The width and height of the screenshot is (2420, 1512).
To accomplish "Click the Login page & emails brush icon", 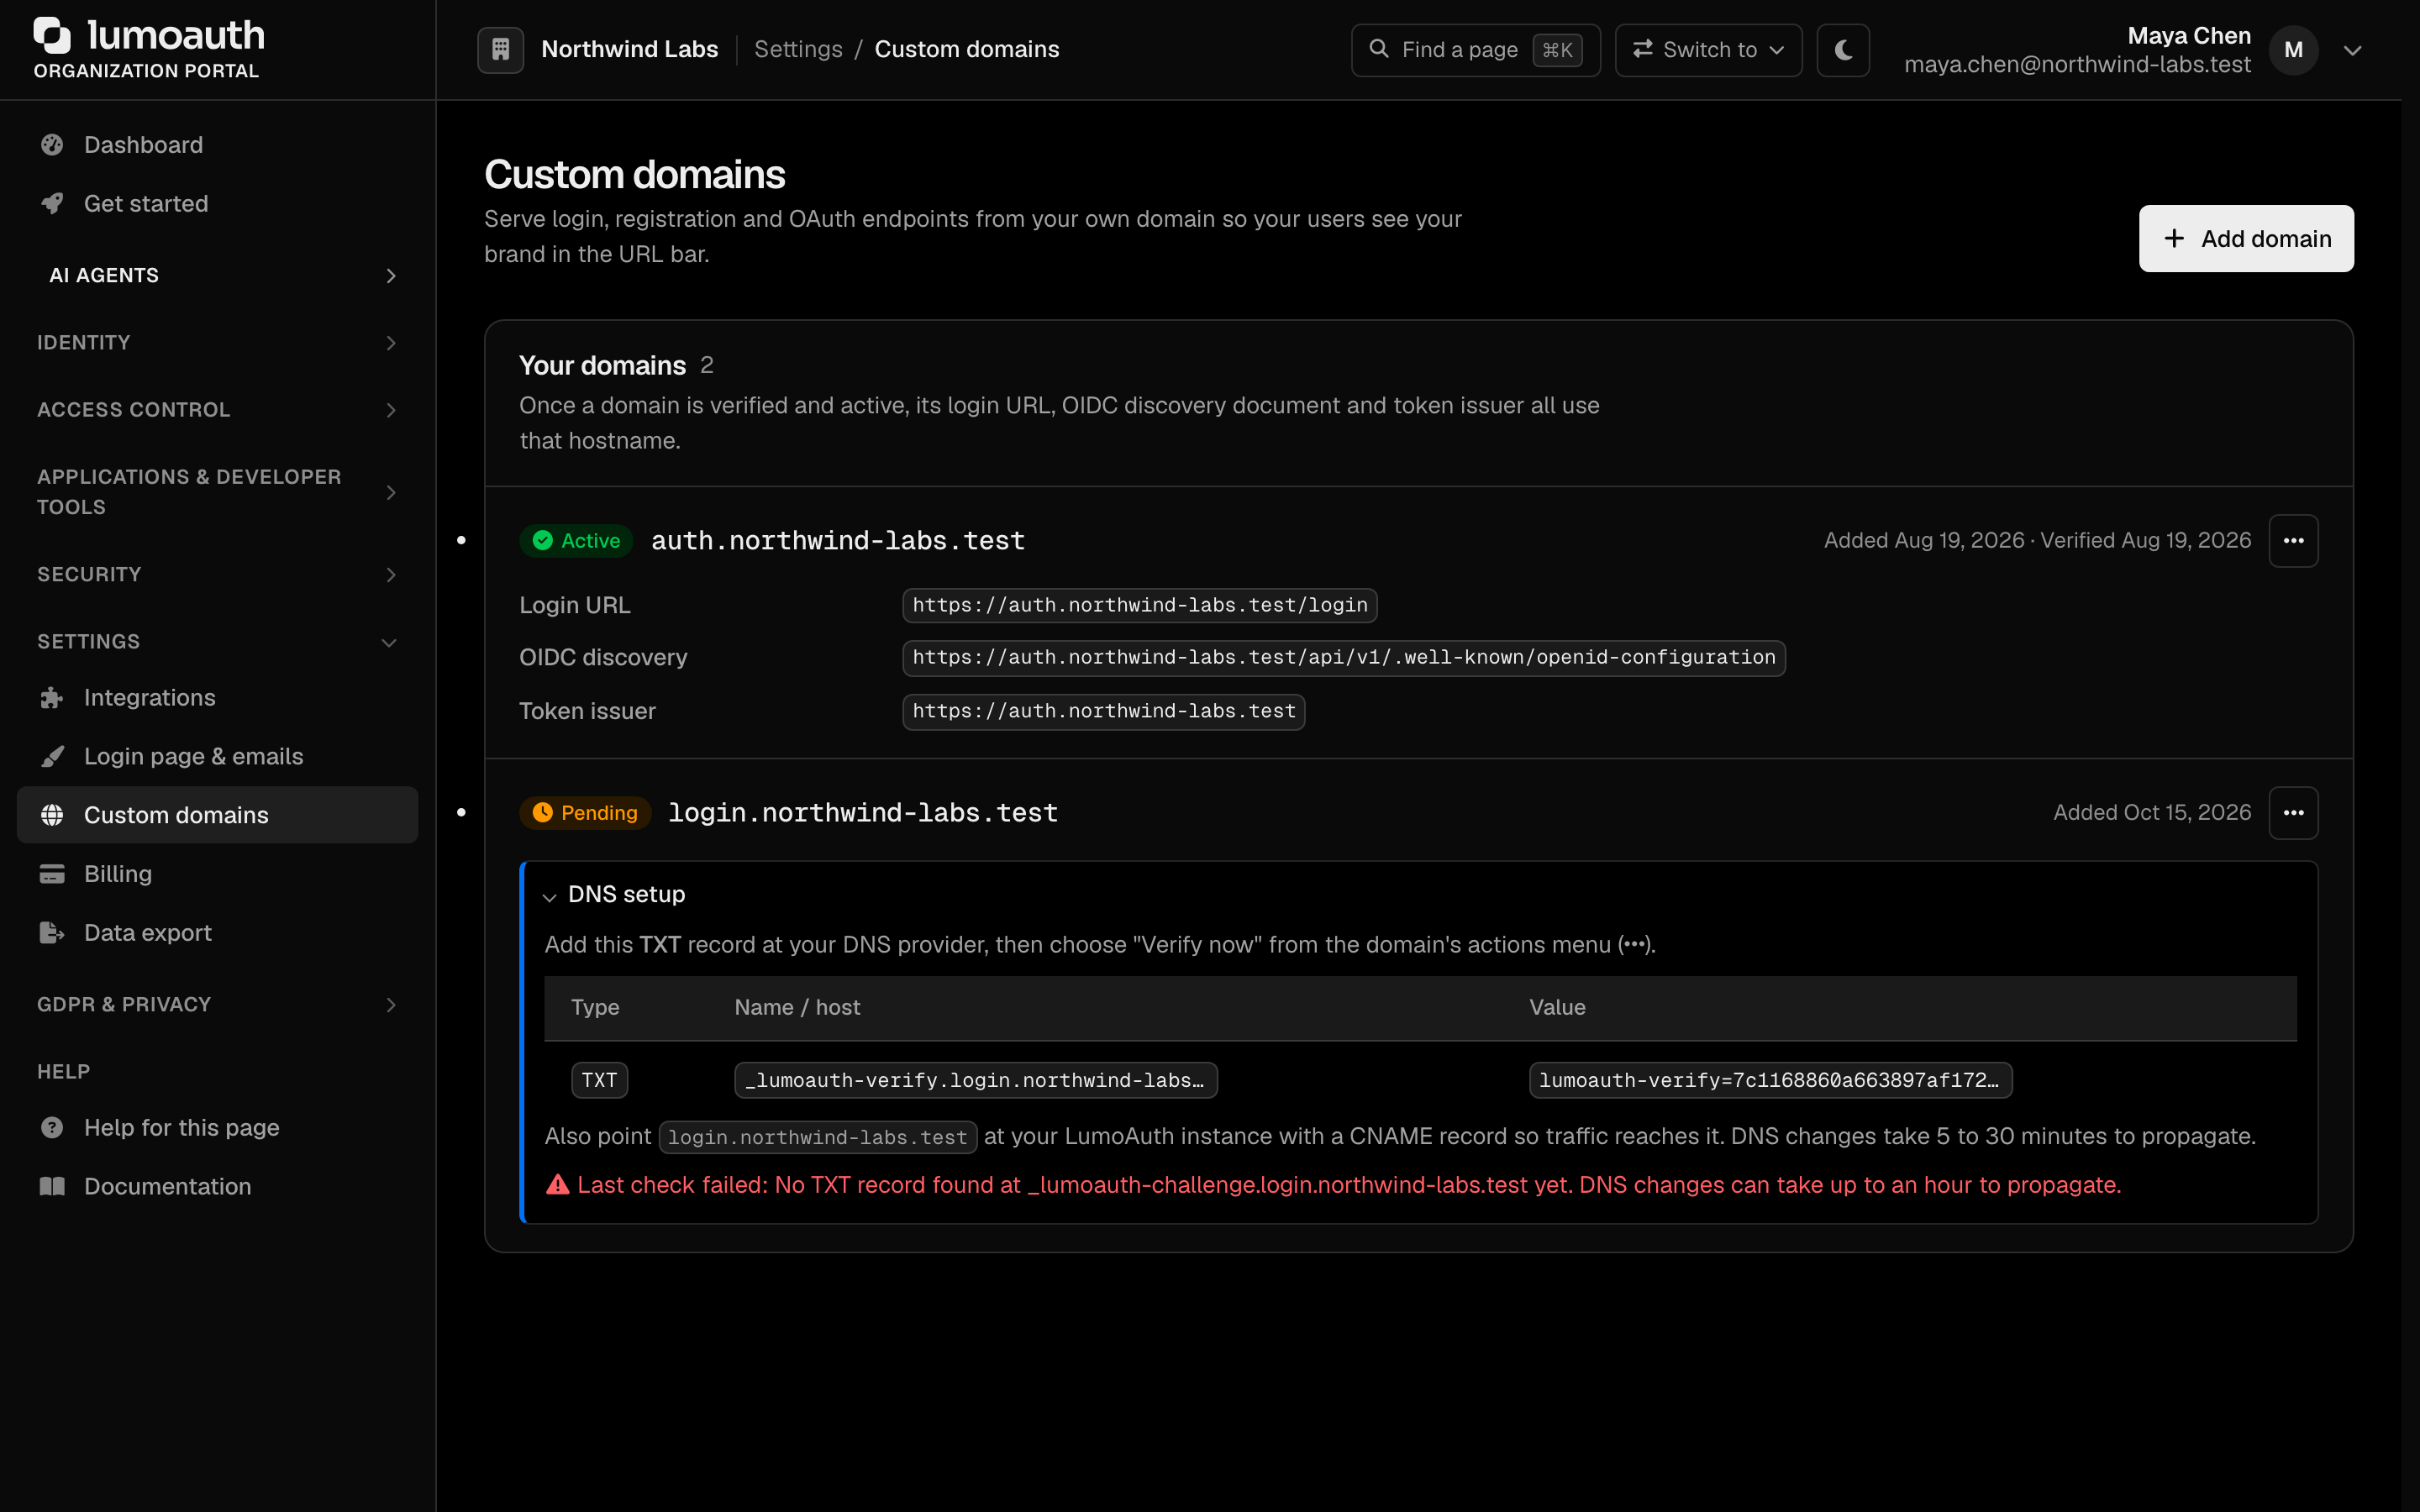I will pyautogui.click(x=52, y=757).
